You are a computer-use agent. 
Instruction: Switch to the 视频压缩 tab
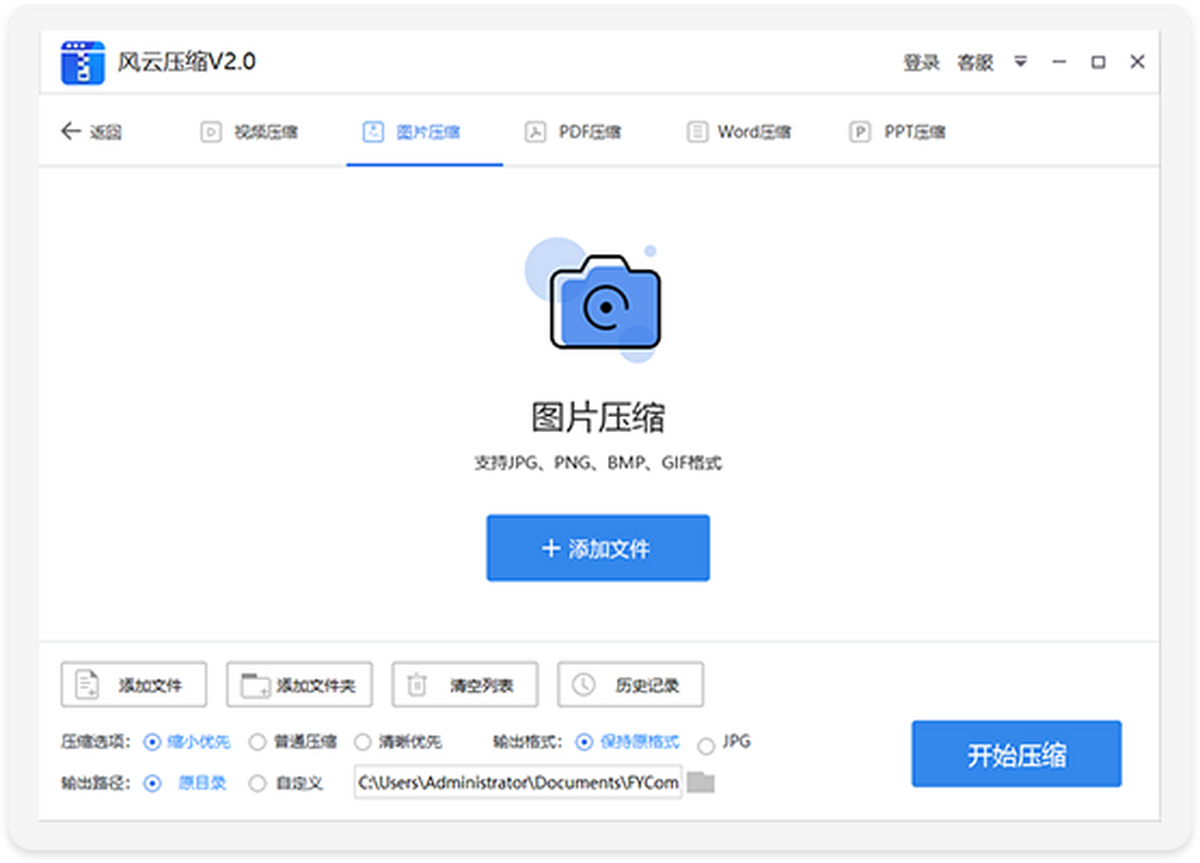coord(250,132)
